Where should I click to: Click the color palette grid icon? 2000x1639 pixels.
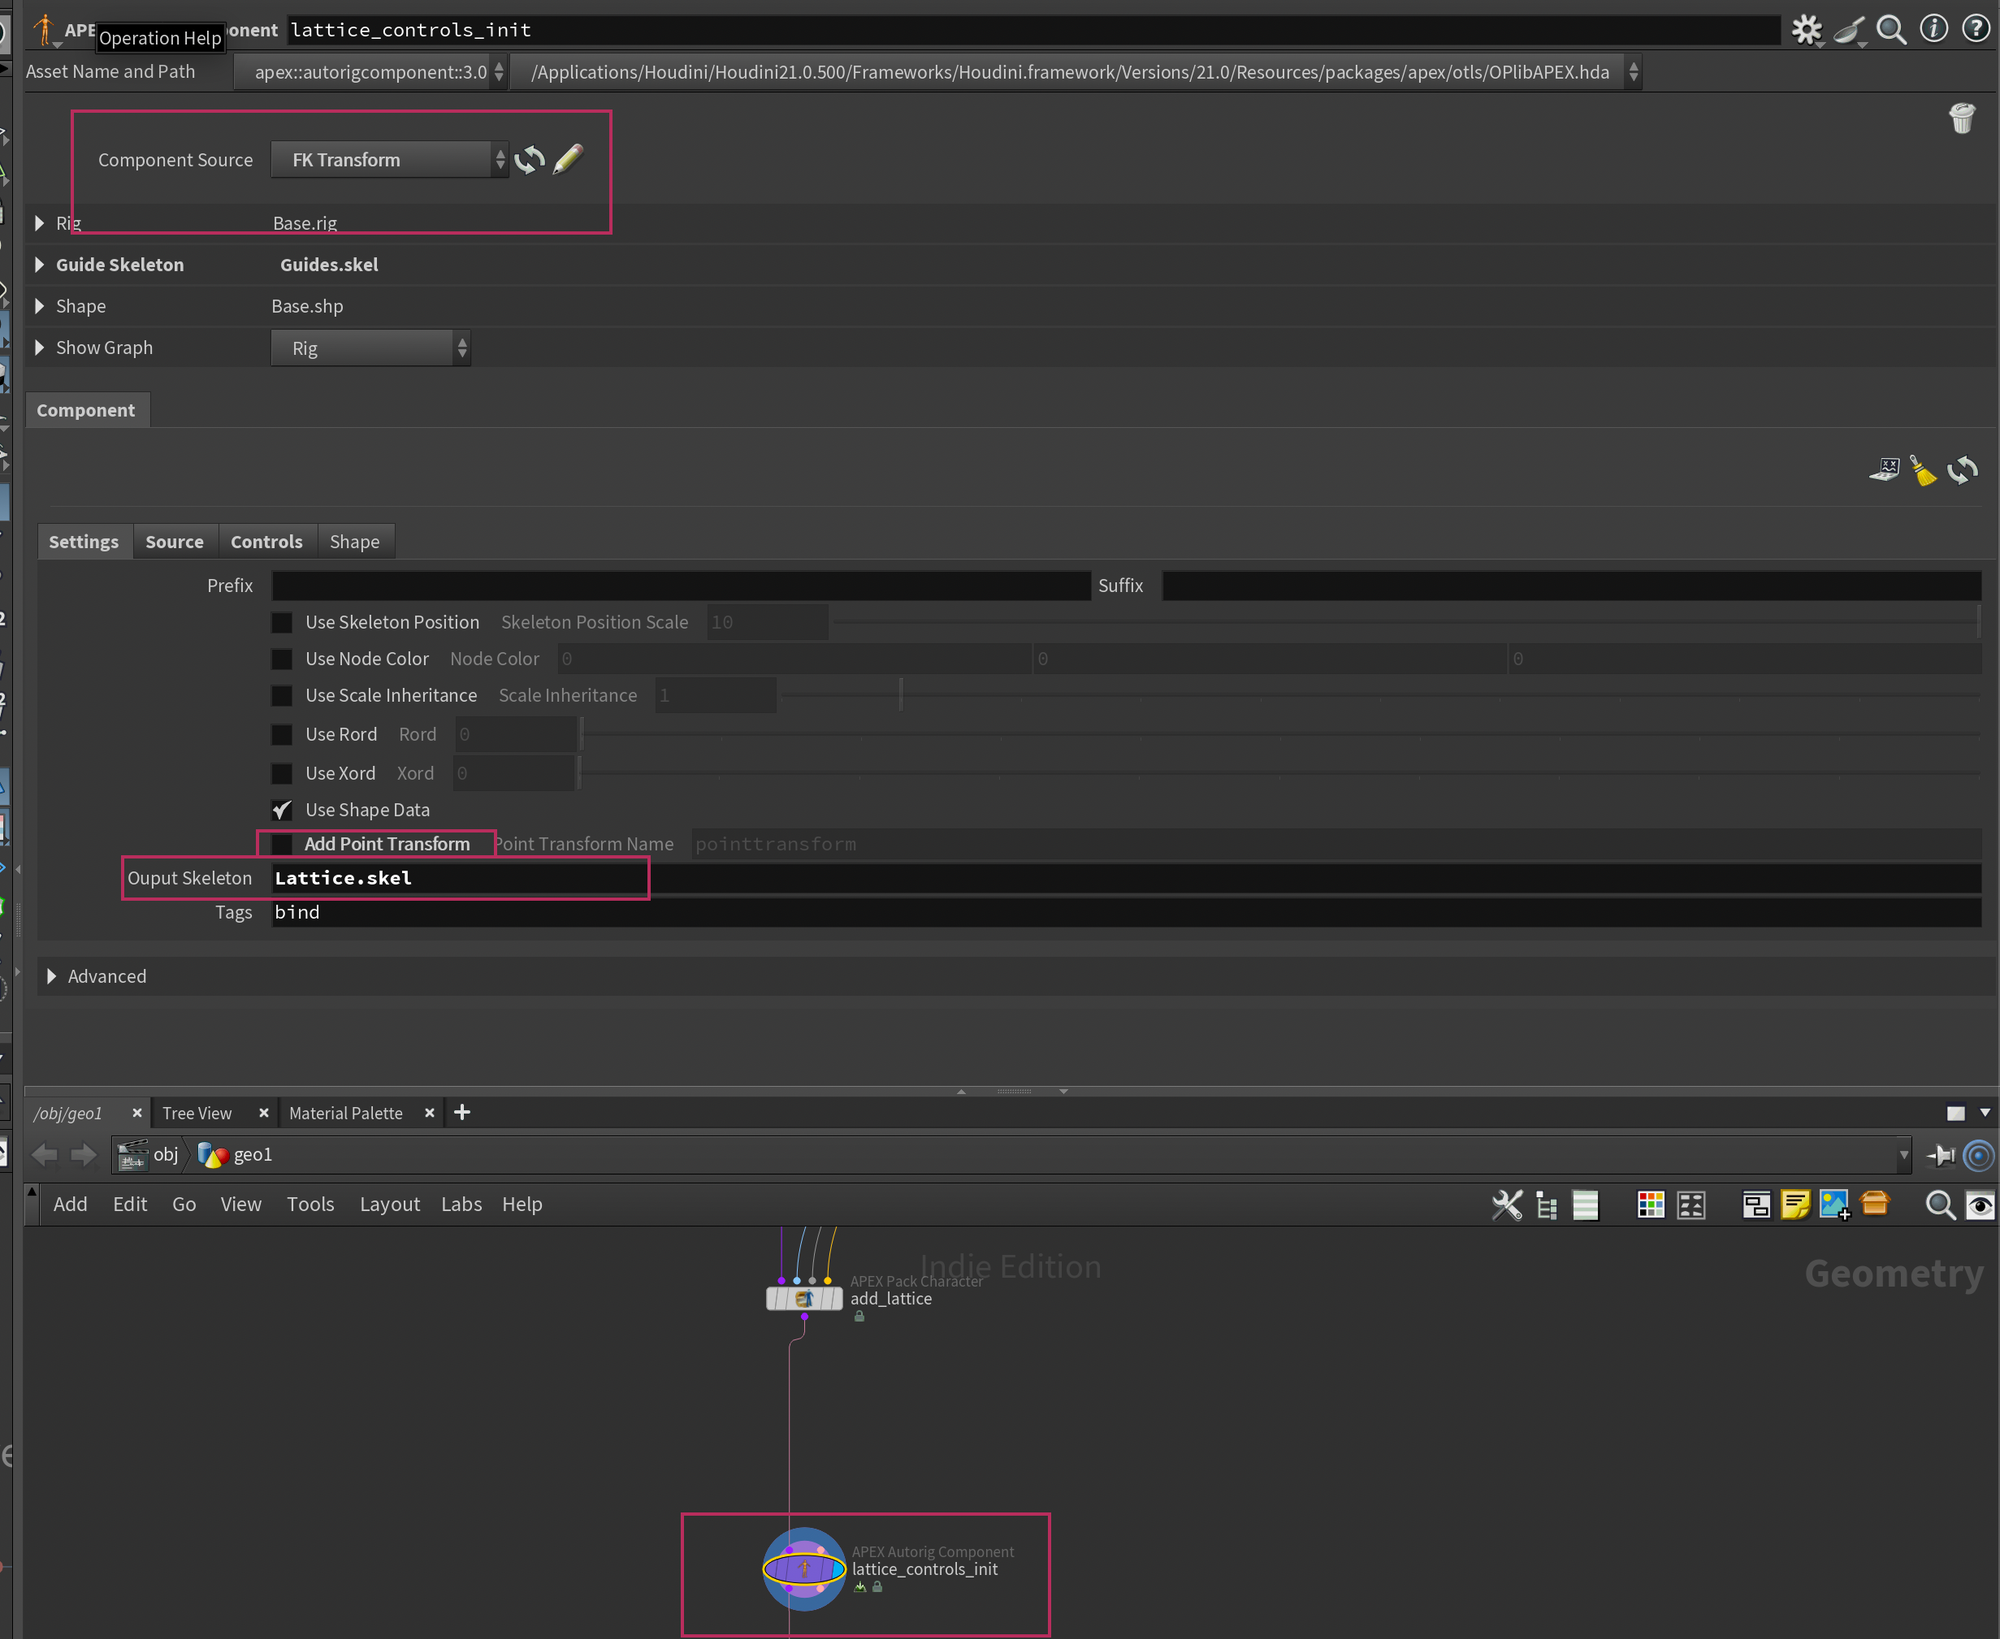click(1650, 1205)
